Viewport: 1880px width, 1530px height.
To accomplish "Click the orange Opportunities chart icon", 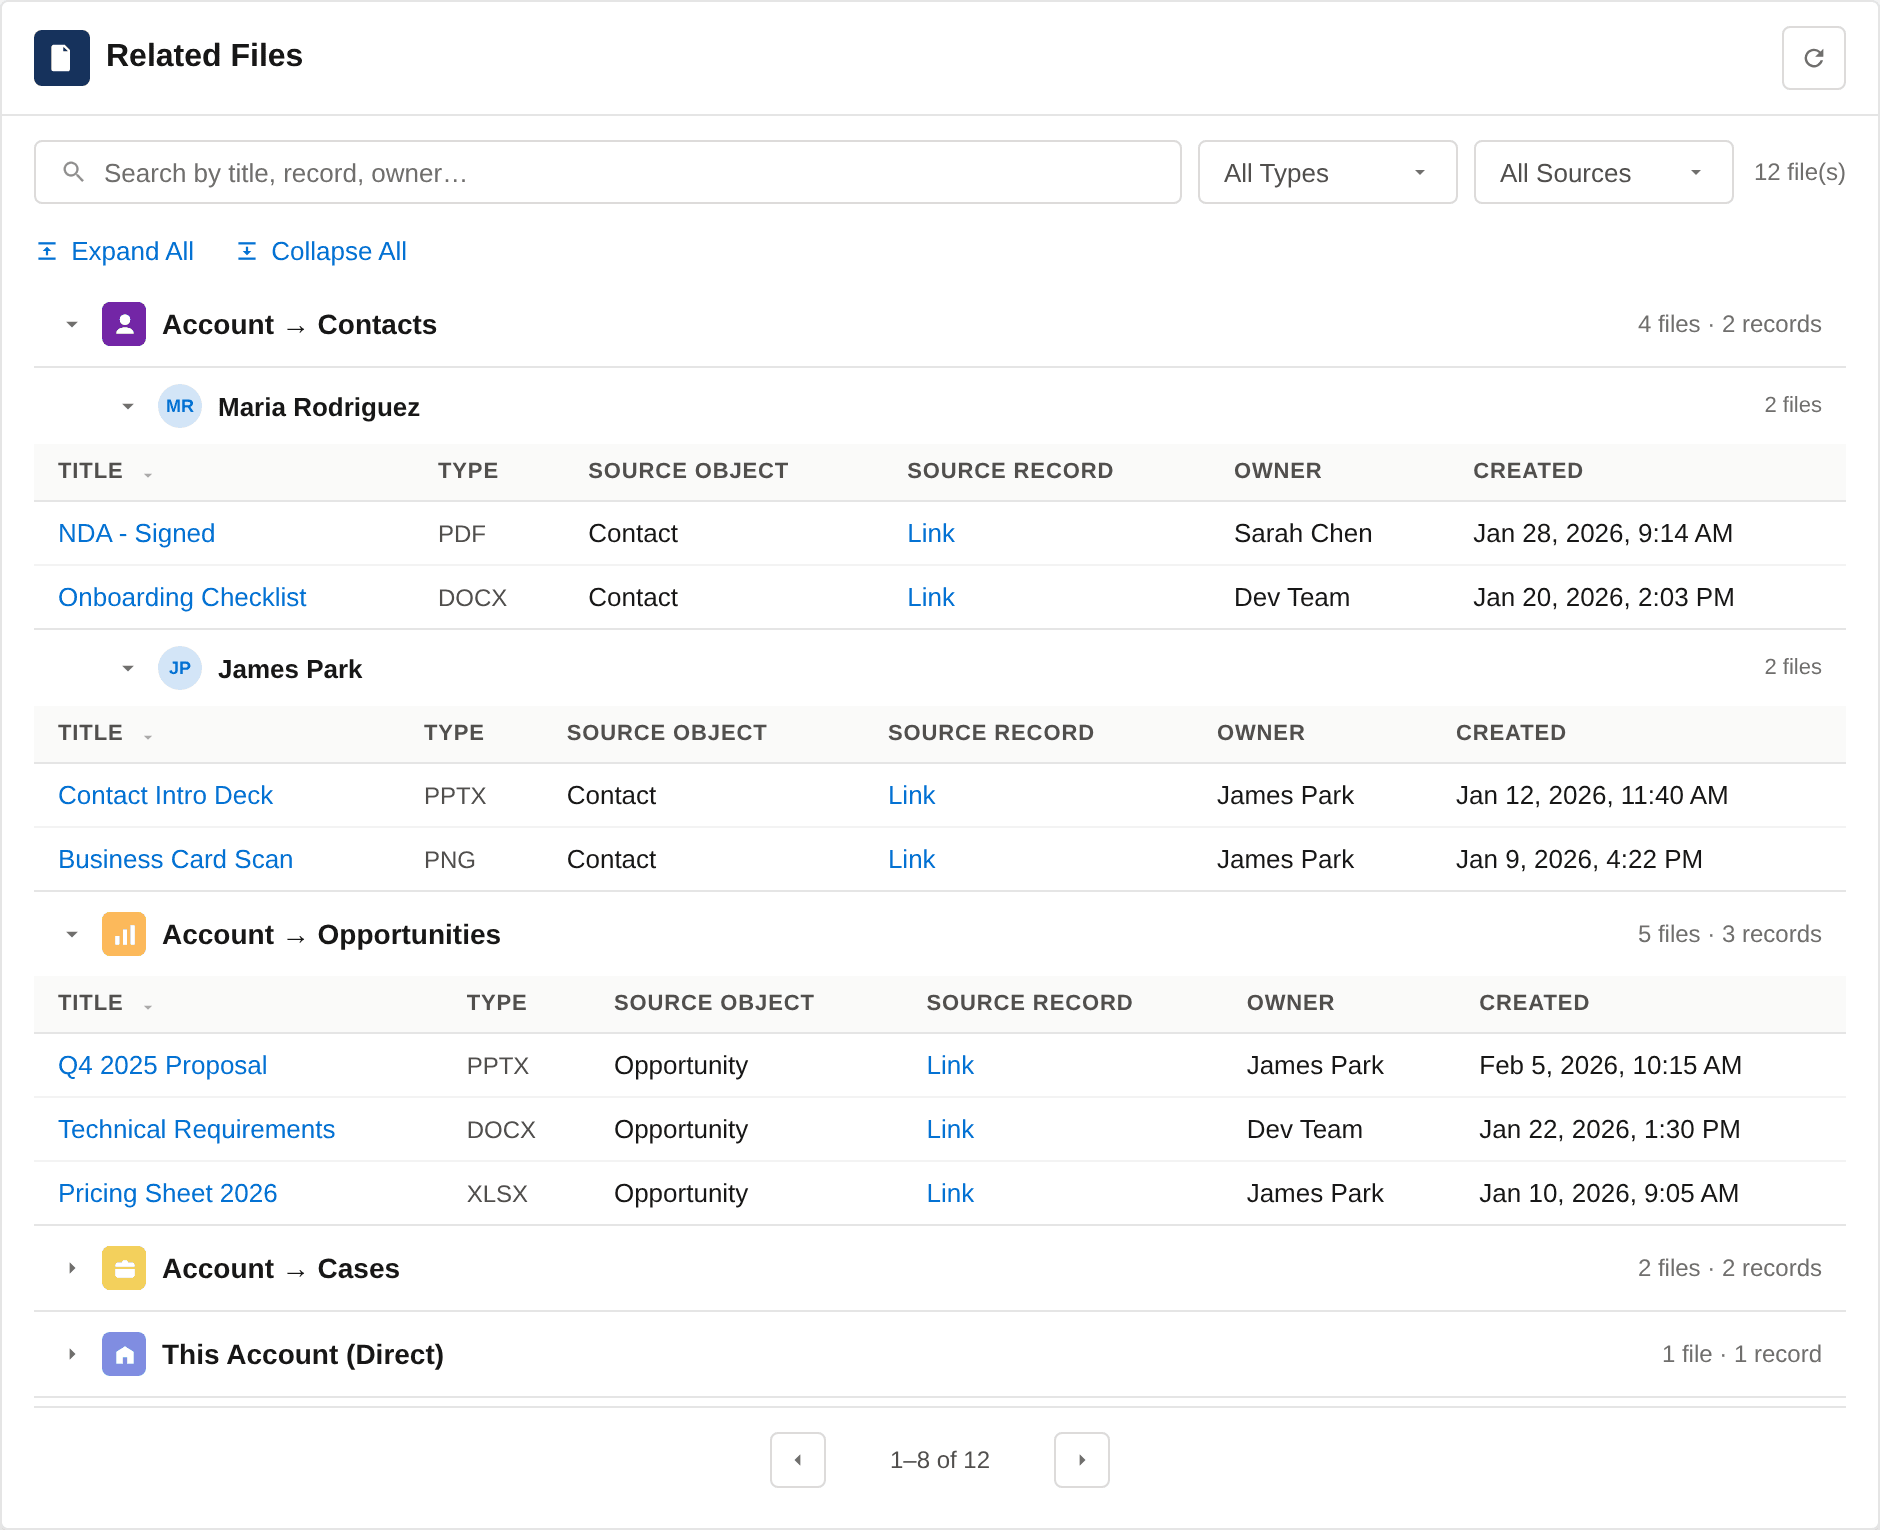I will [124, 934].
